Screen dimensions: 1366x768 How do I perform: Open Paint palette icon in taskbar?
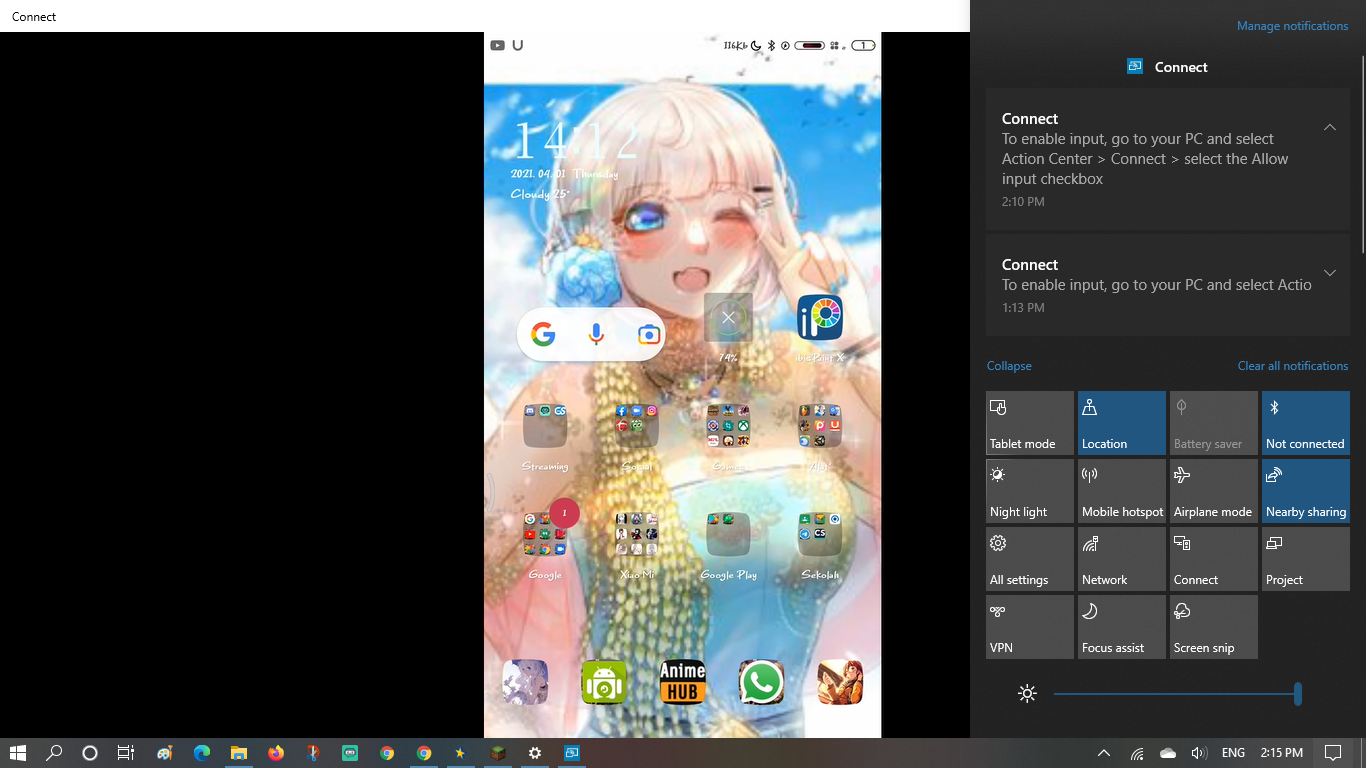165,753
